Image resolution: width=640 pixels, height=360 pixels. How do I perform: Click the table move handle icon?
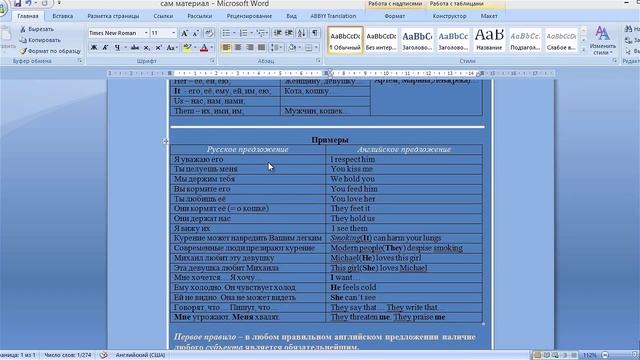coord(165,142)
